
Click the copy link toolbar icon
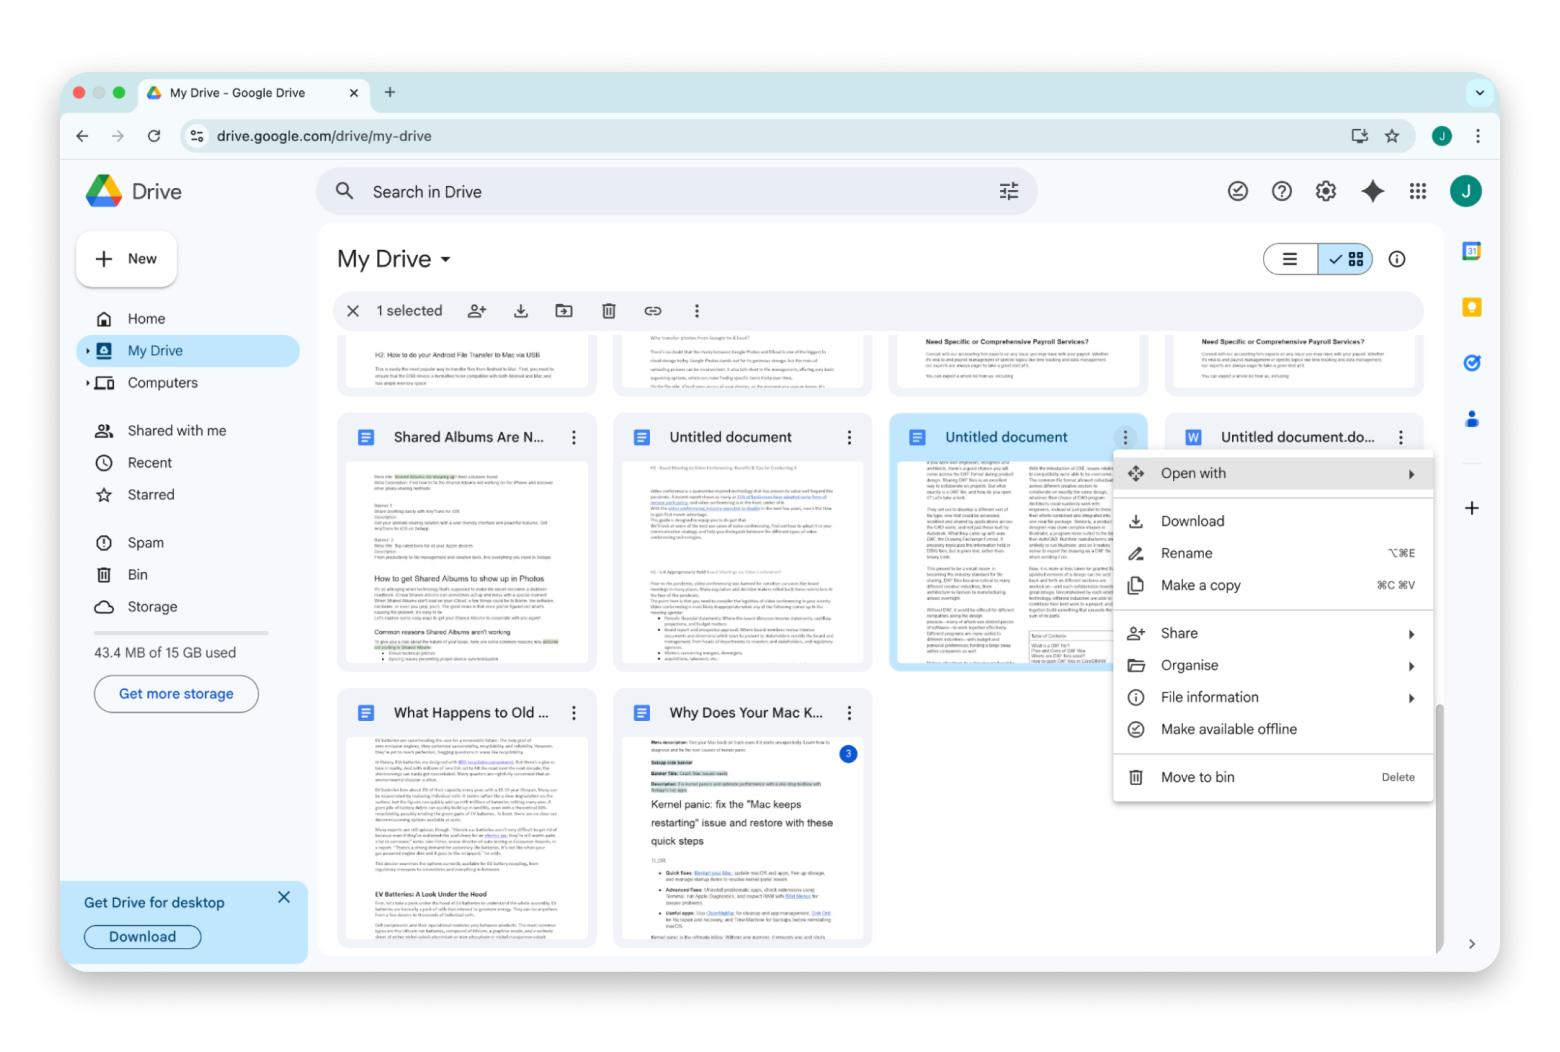[652, 311]
